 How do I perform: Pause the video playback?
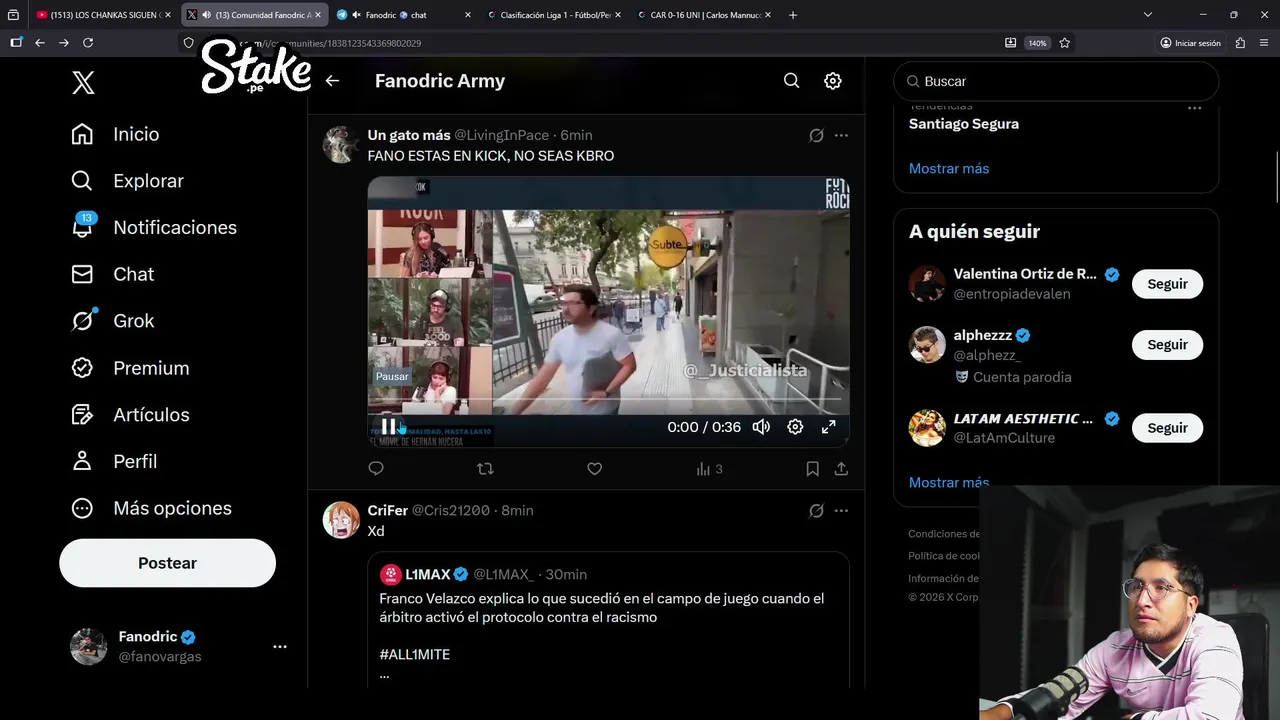(x=388, y=427)
